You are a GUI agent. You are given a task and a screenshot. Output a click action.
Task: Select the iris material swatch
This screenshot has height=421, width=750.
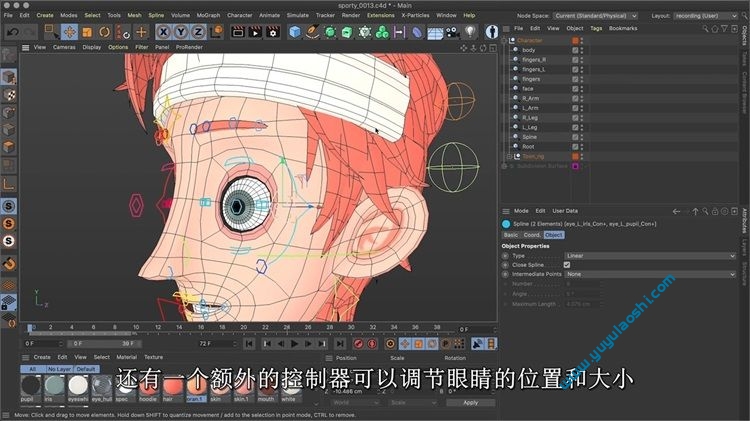(54, 386)
